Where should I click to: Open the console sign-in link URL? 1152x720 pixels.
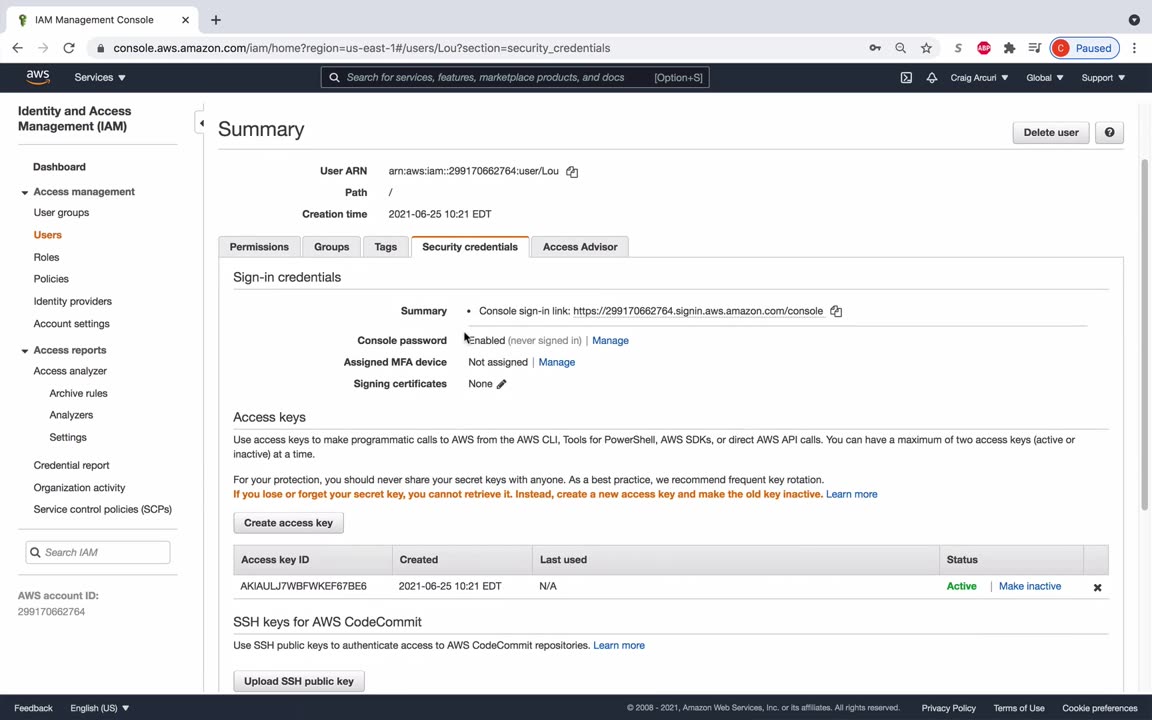point(698,311)
